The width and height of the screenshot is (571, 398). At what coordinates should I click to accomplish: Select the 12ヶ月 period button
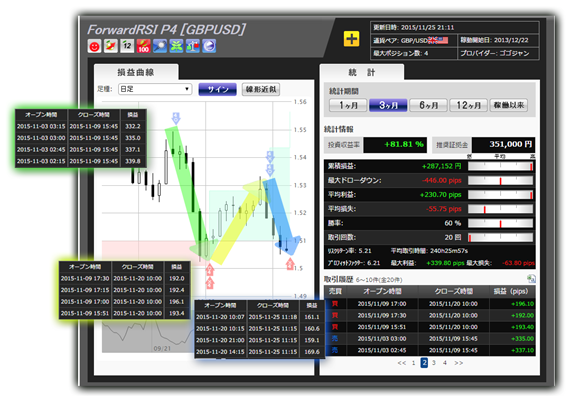468,105
